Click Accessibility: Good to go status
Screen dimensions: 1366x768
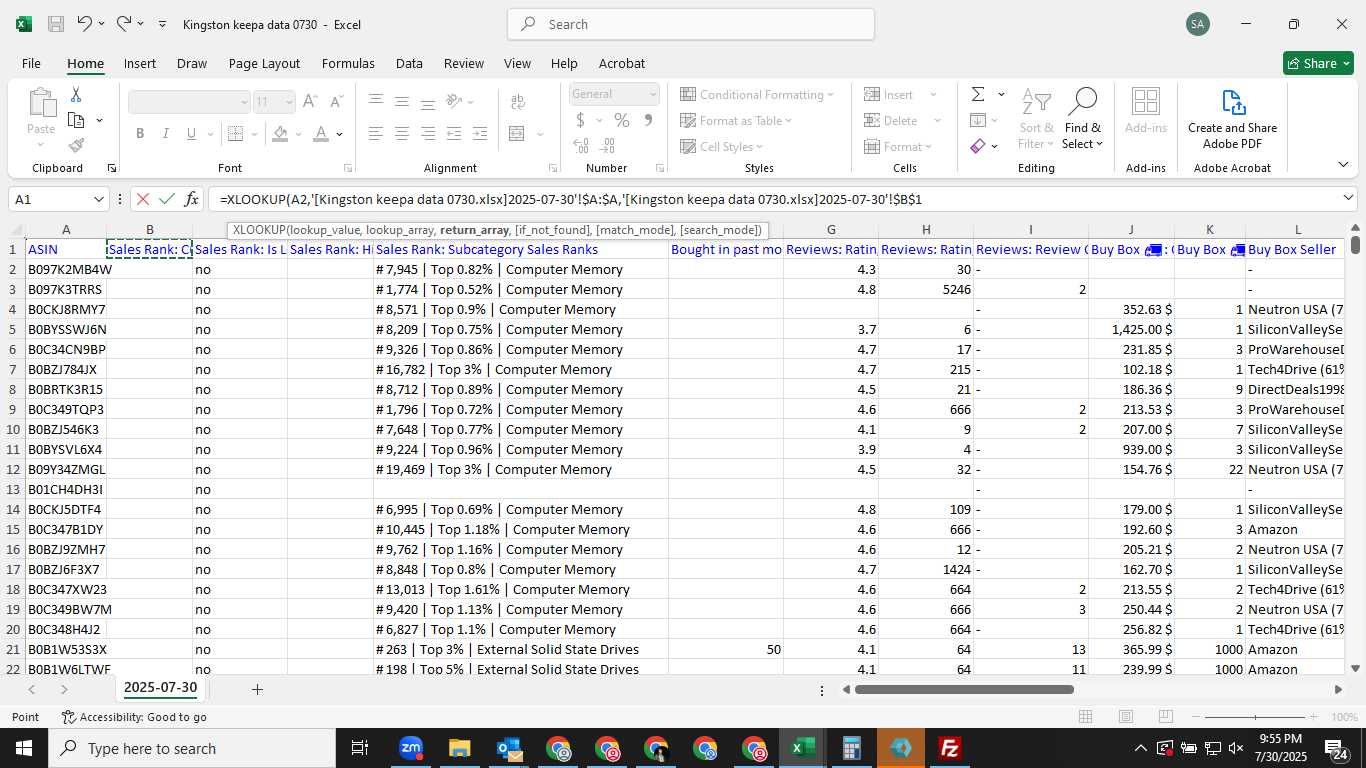134,717
